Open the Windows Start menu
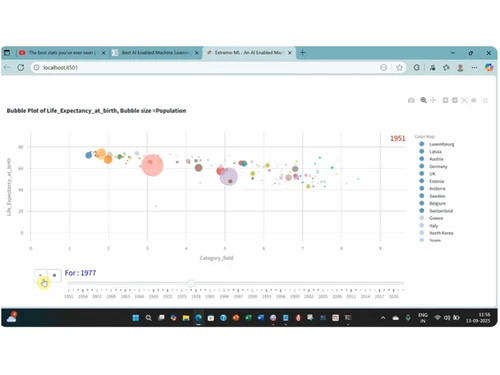The height and width of the screenshot is (375, 500). tap(136, 318)
